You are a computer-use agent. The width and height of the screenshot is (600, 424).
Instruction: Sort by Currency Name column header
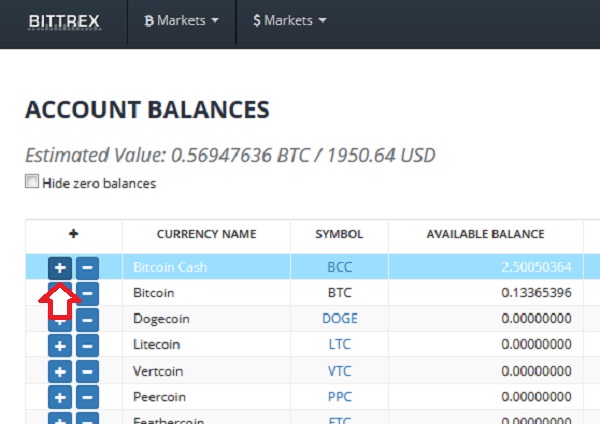206,234
